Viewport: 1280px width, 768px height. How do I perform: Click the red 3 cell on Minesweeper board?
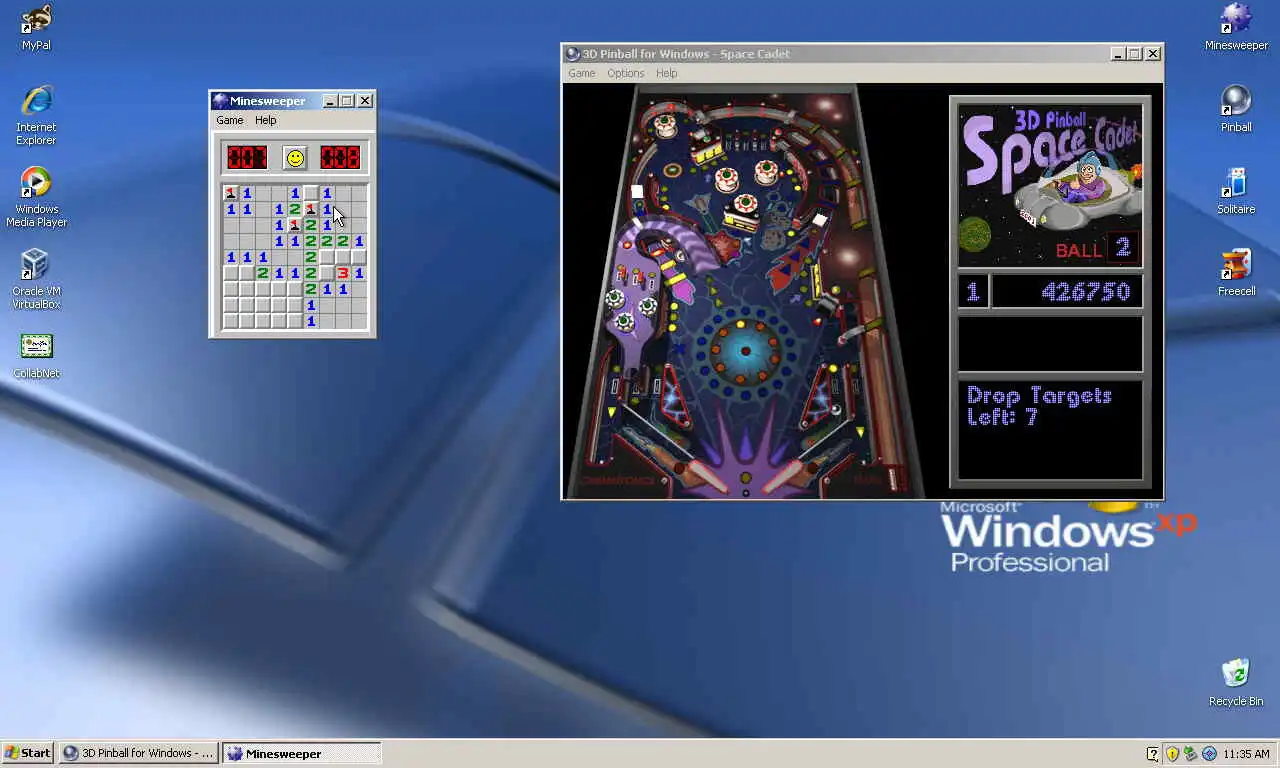pyautogui.click(x=343, y=273)
